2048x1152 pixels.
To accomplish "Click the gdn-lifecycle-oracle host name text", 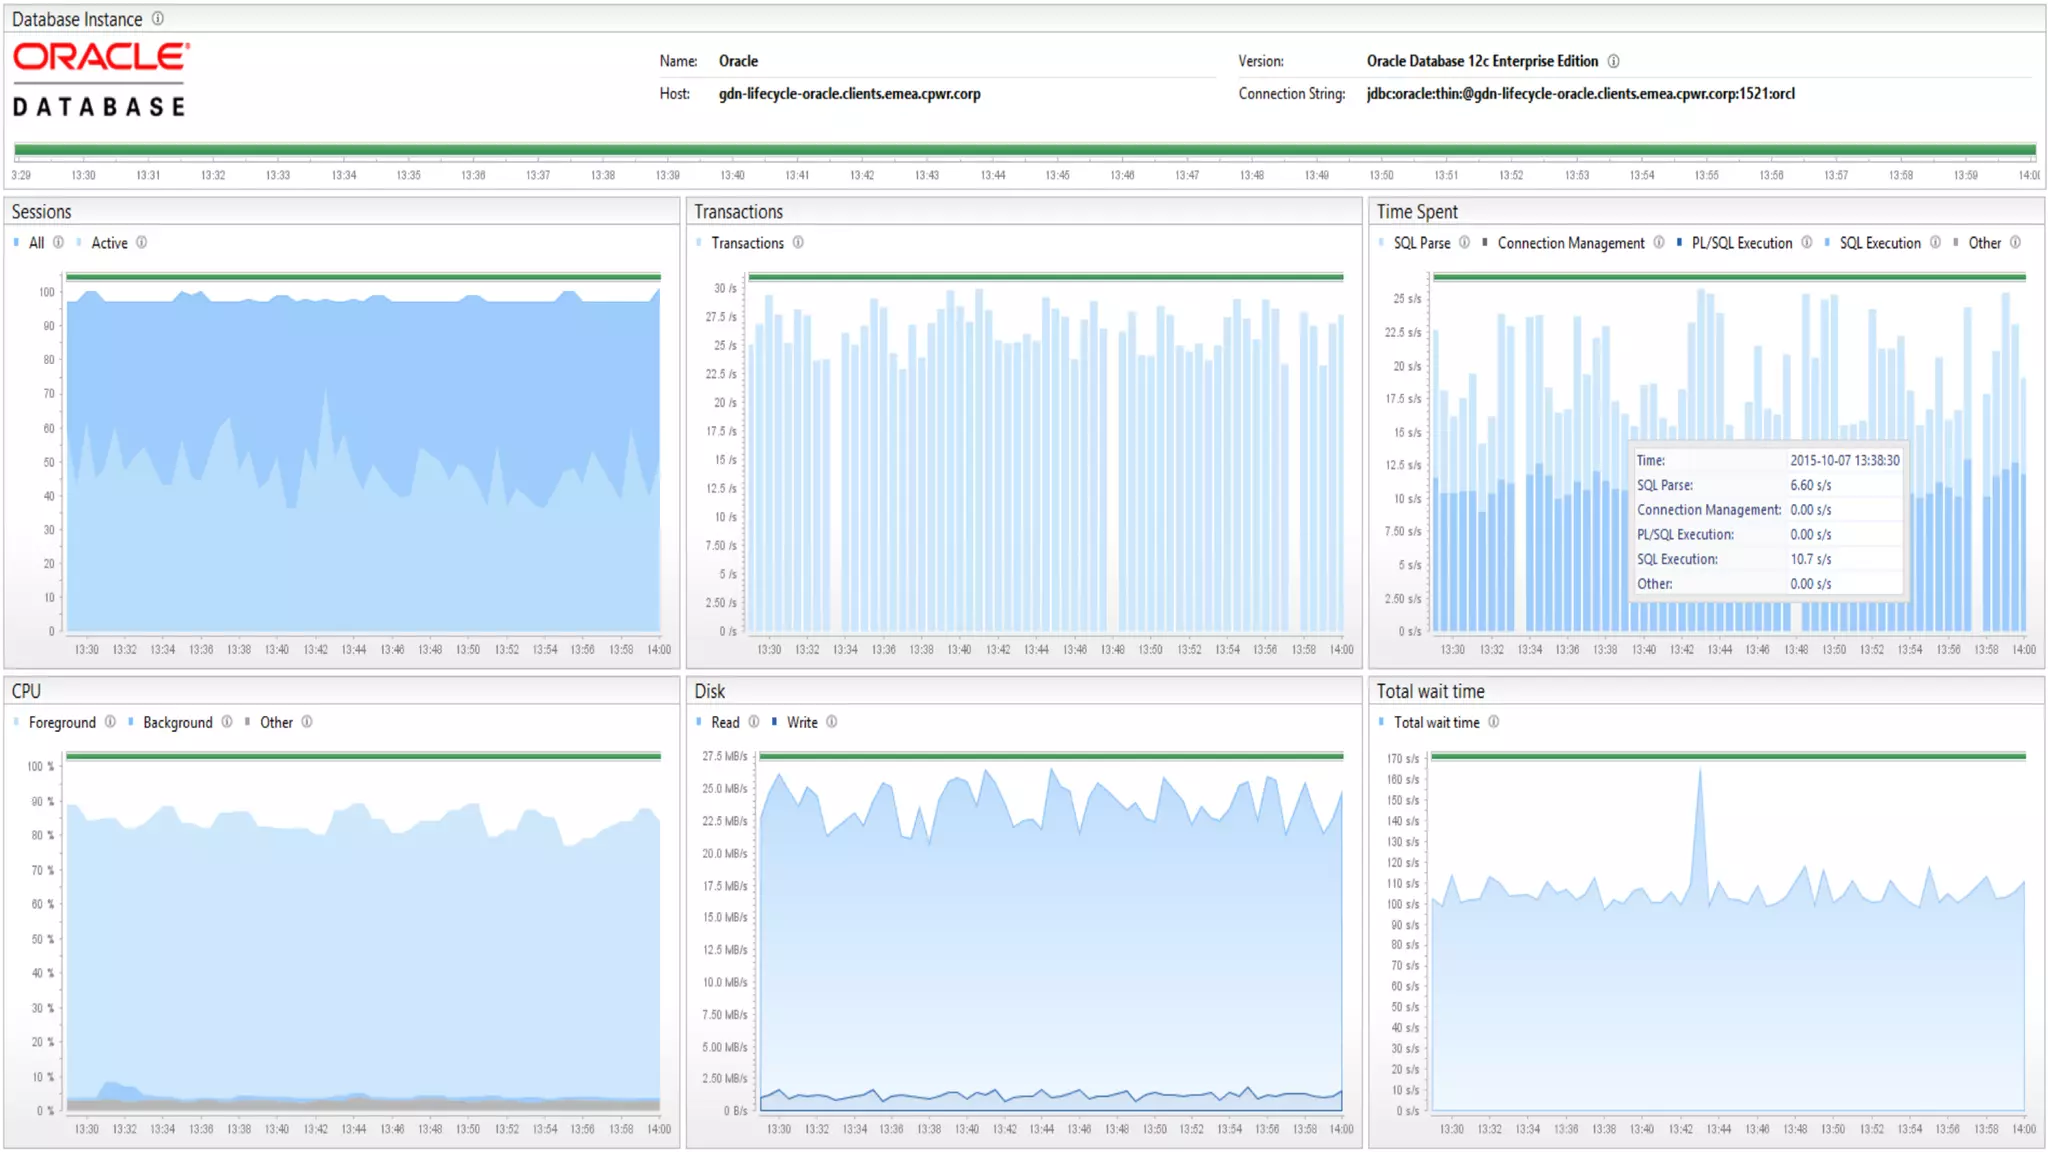I will [849, 94].
